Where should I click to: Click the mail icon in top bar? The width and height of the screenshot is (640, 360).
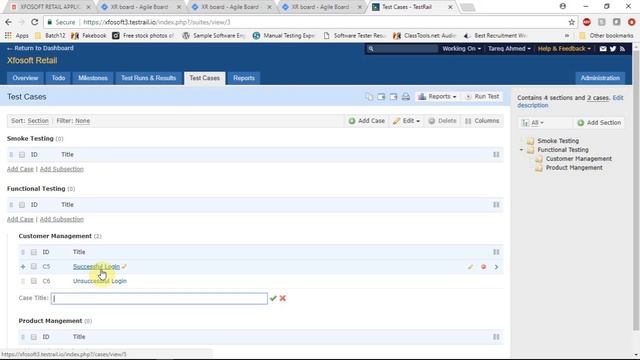click(603, 49)
